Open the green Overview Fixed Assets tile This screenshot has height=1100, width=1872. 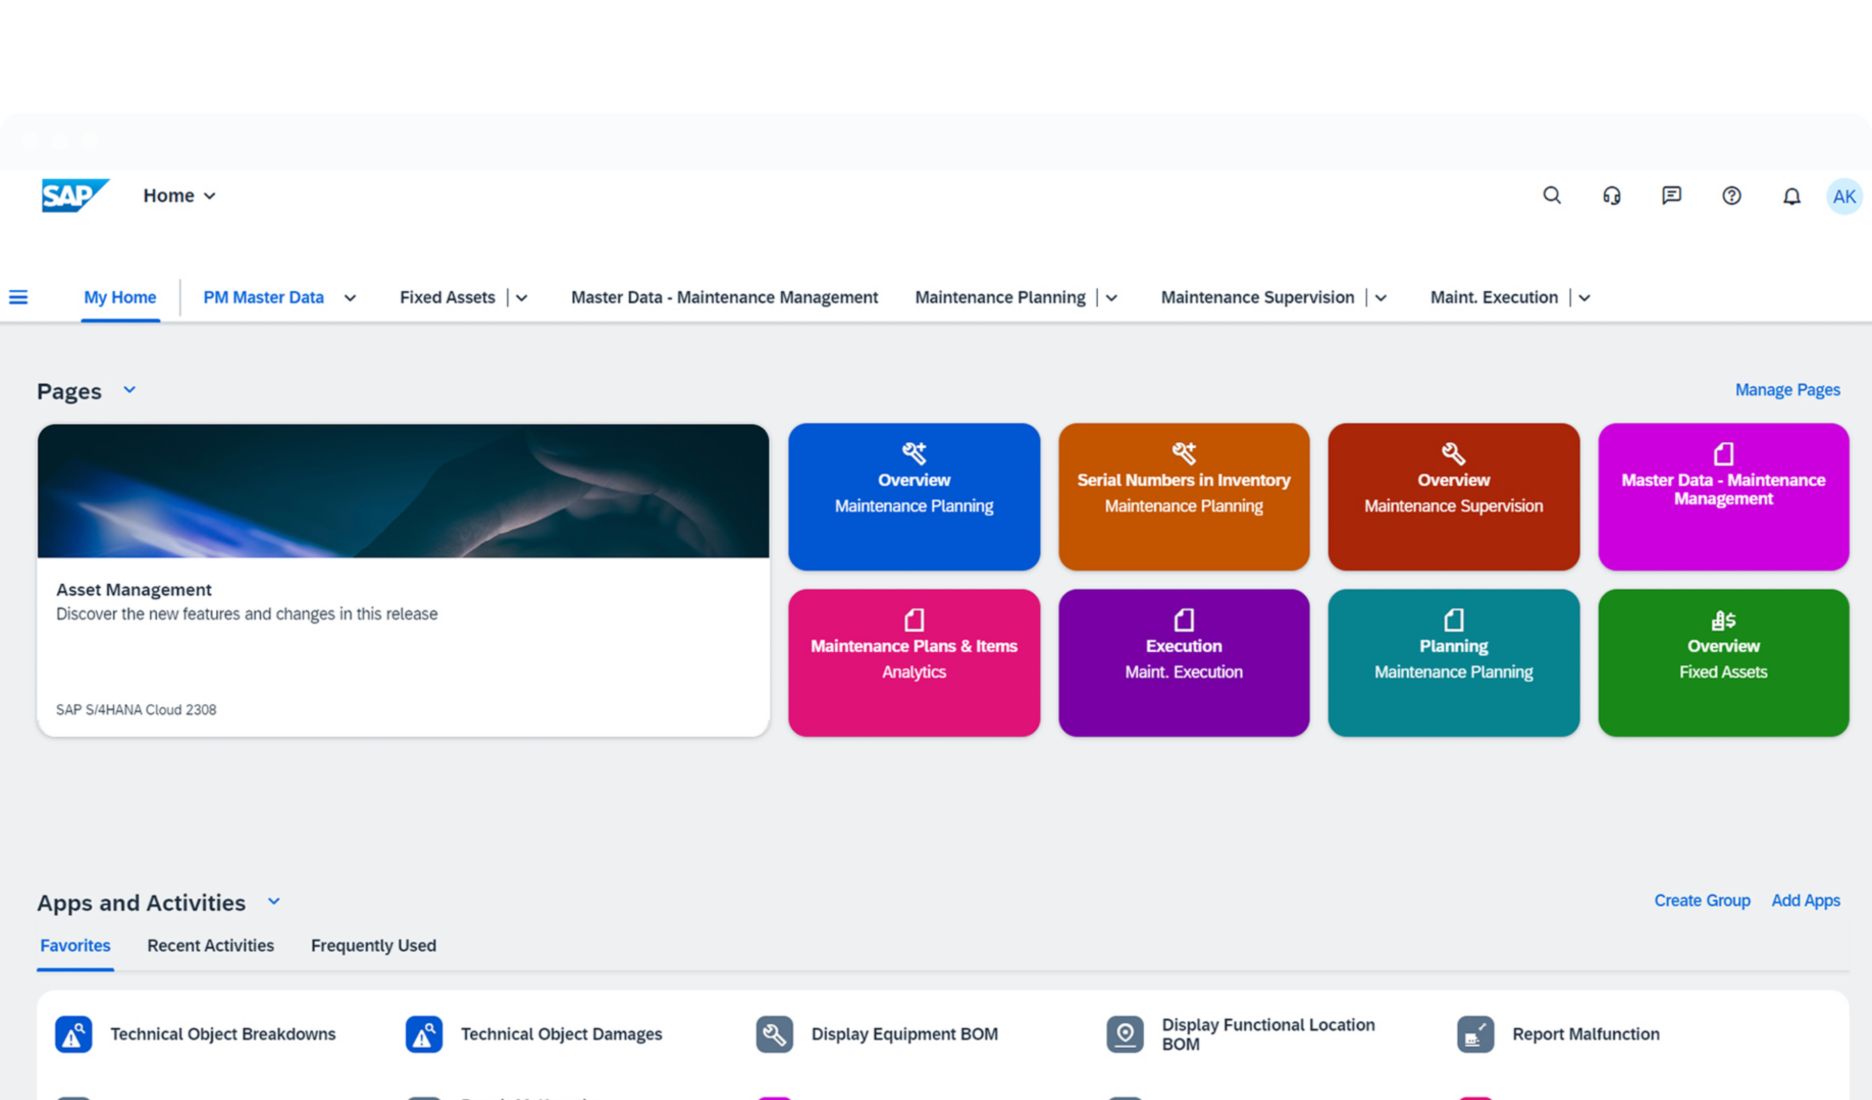pyautogui.click(x=1722, y=662)
